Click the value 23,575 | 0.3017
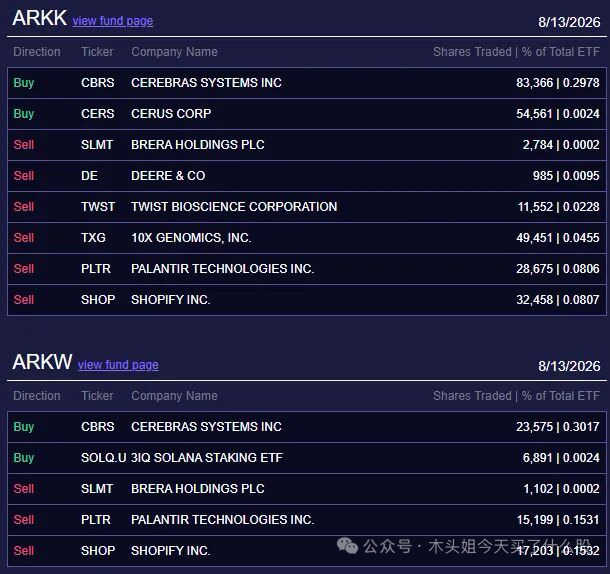 557,427
